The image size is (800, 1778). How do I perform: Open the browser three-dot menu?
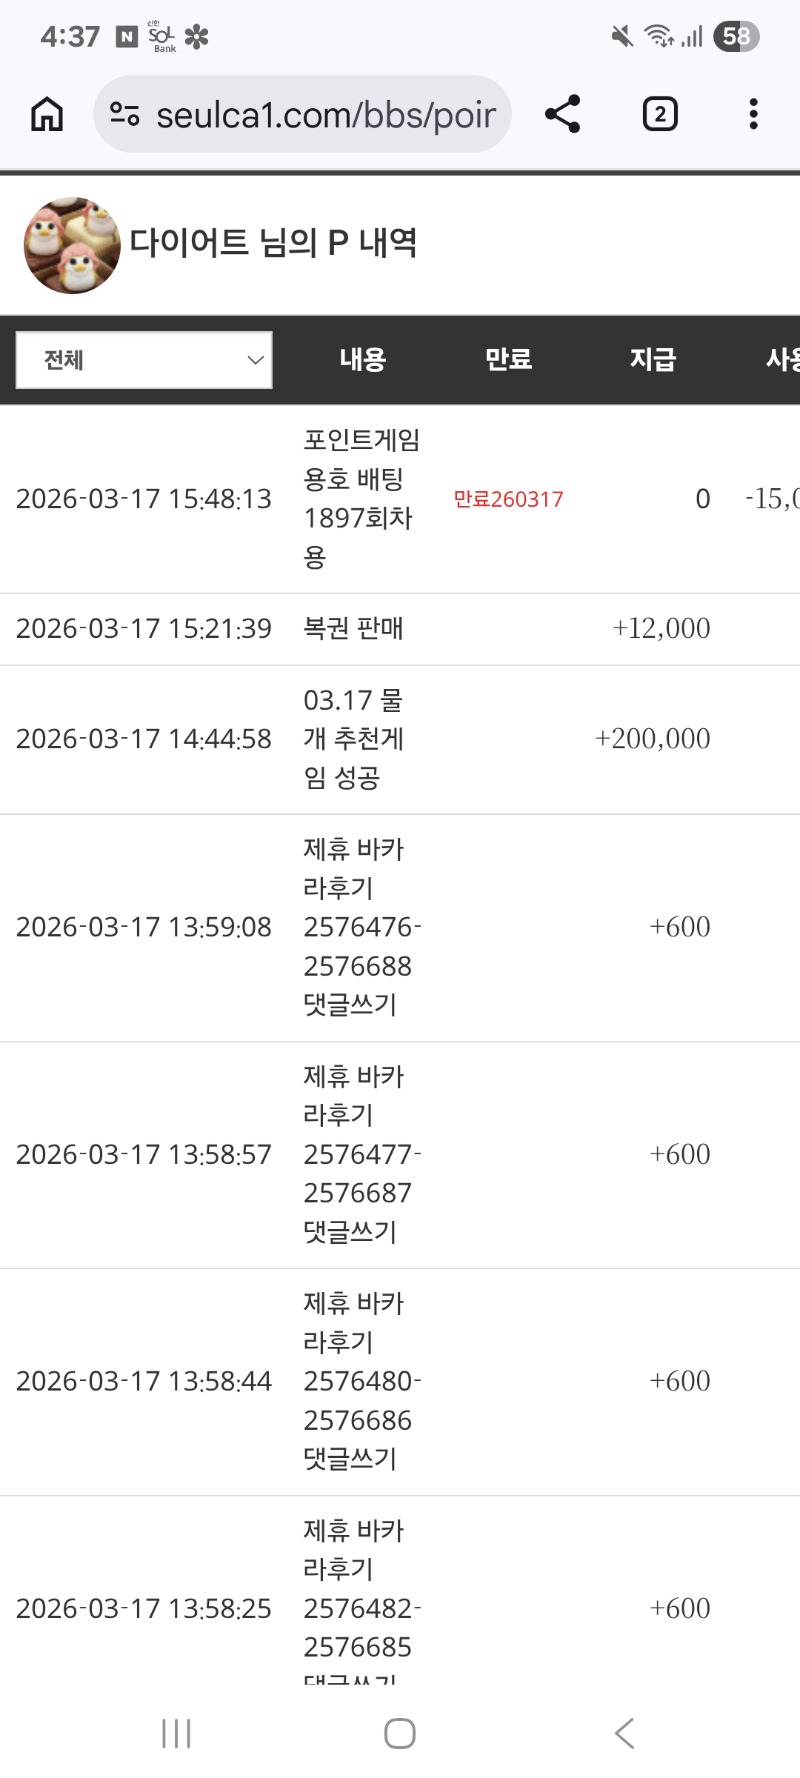pos(753,114)
